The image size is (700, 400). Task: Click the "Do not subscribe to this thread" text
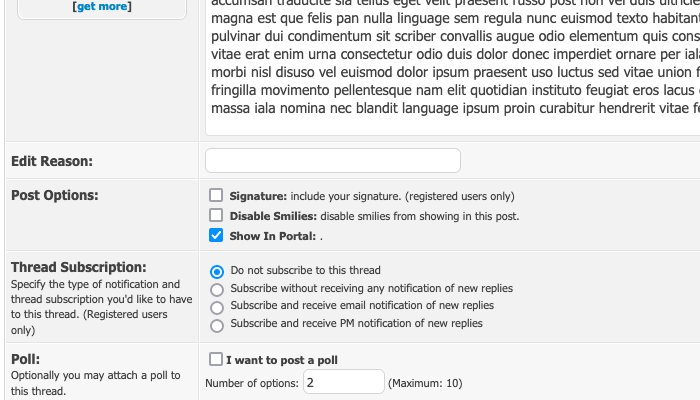tap(305, 270)
